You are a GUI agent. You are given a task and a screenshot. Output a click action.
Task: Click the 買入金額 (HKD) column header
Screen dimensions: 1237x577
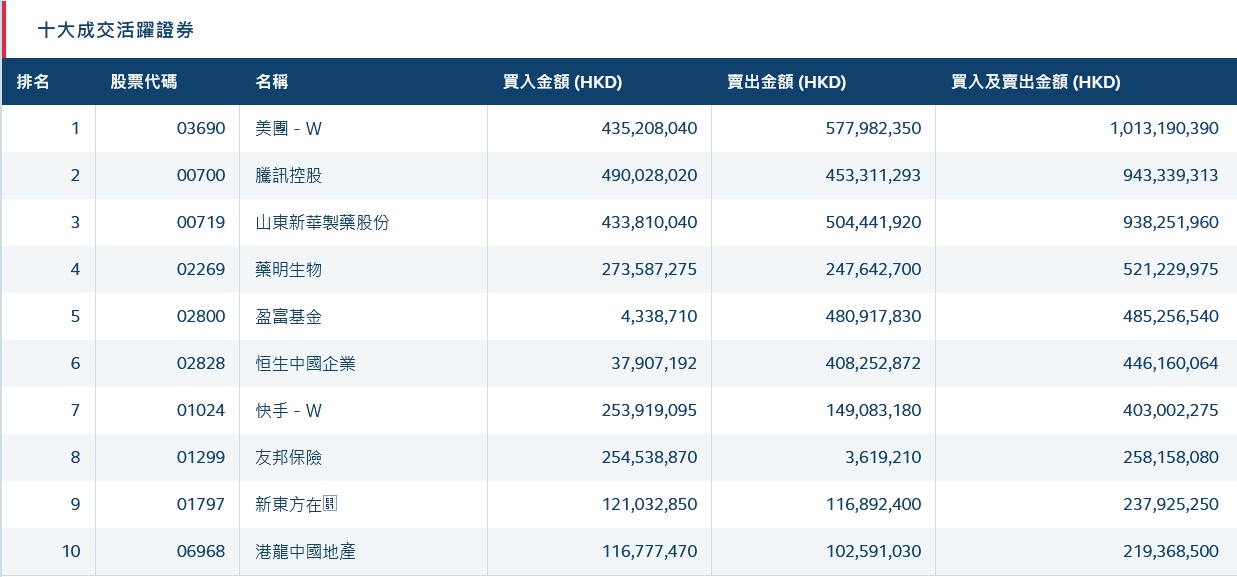pyautogui.click(x=562, y=82)
